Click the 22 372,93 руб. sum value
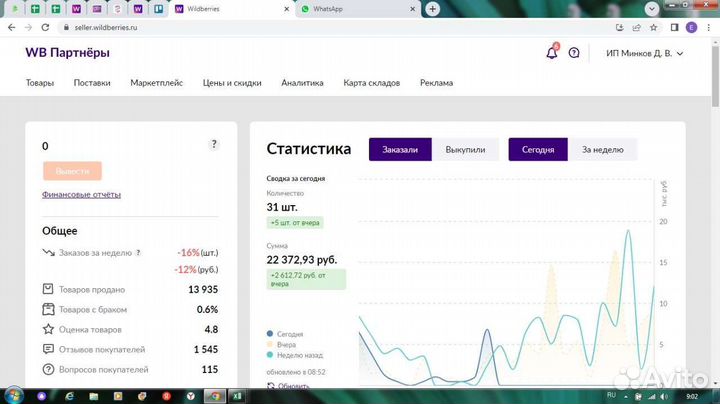Viewport: 720px width, 404px height. 302,260
